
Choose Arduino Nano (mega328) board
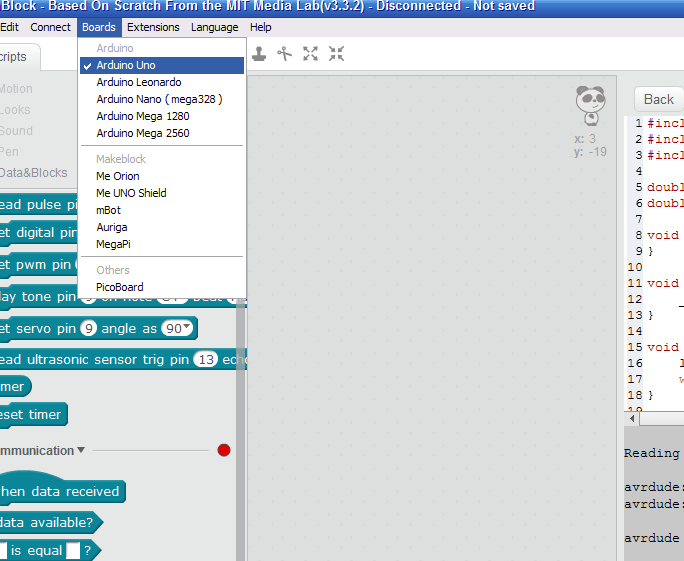[162, 99]
